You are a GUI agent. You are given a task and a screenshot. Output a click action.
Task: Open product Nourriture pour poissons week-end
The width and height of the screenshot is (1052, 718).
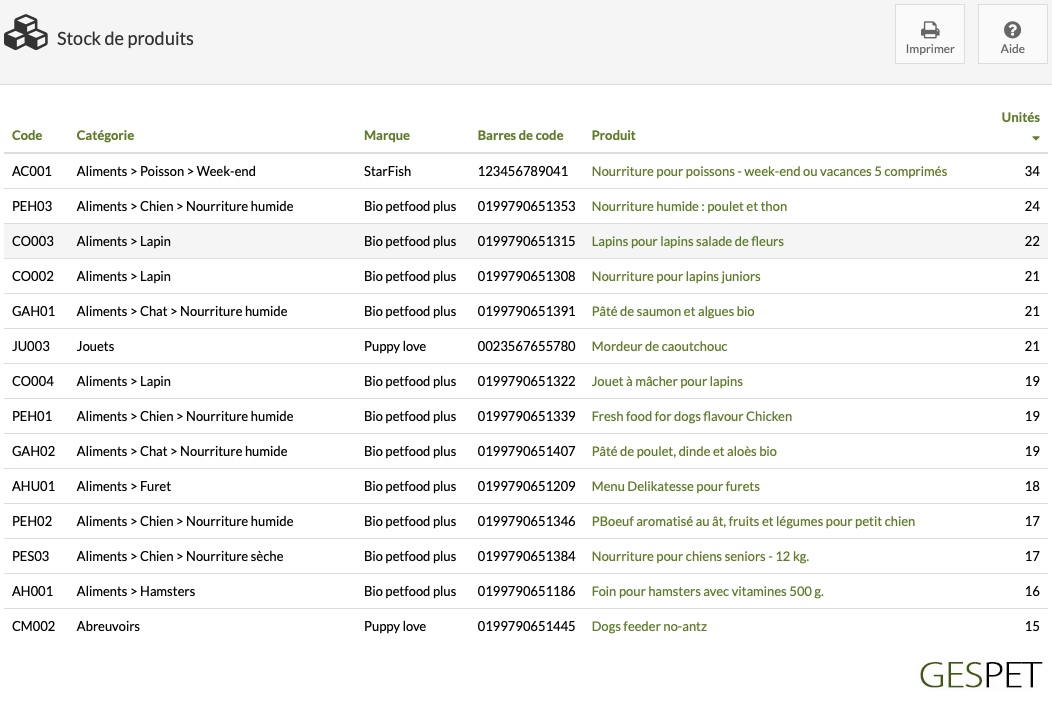pos(769,171)
